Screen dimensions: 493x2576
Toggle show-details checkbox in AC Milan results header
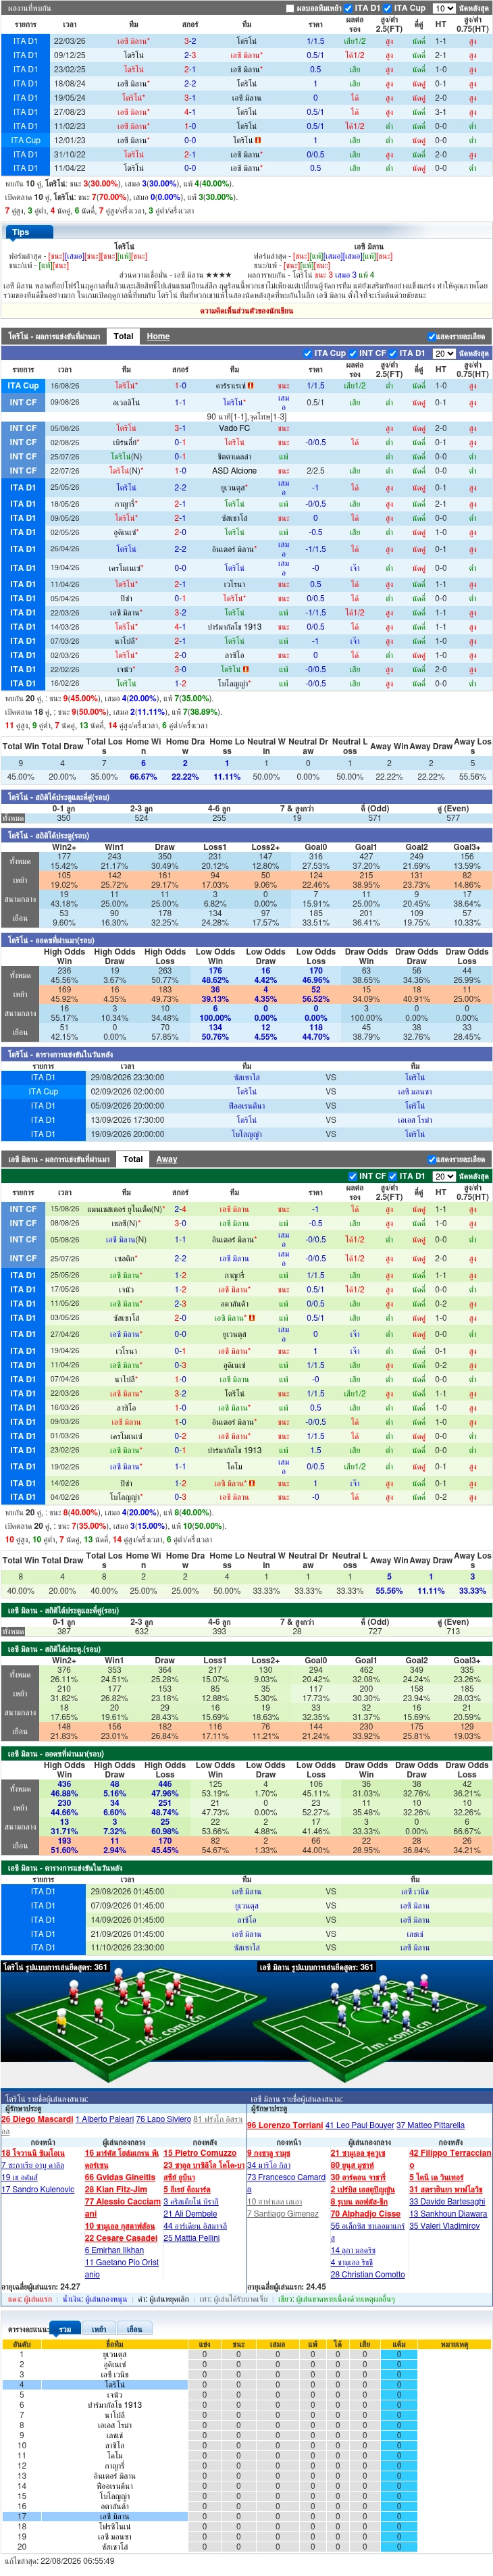[x=432, y=1160]
